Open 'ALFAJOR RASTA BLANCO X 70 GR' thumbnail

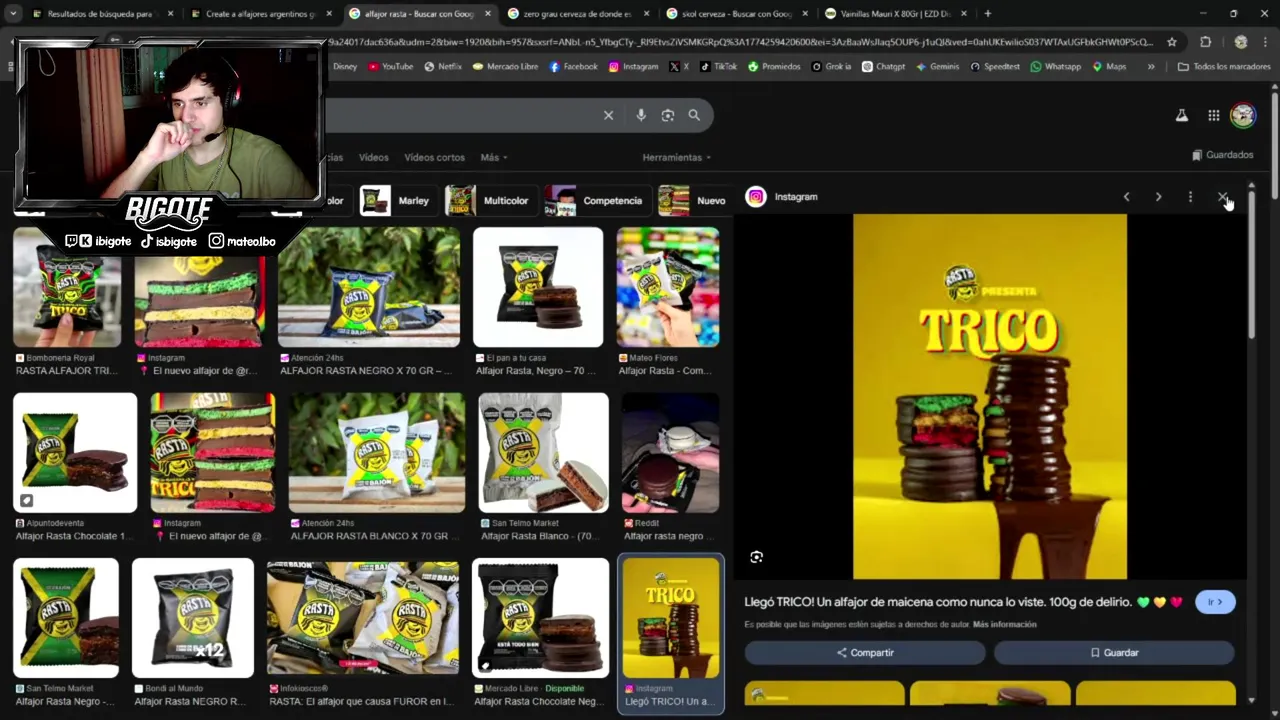point(377,453)
